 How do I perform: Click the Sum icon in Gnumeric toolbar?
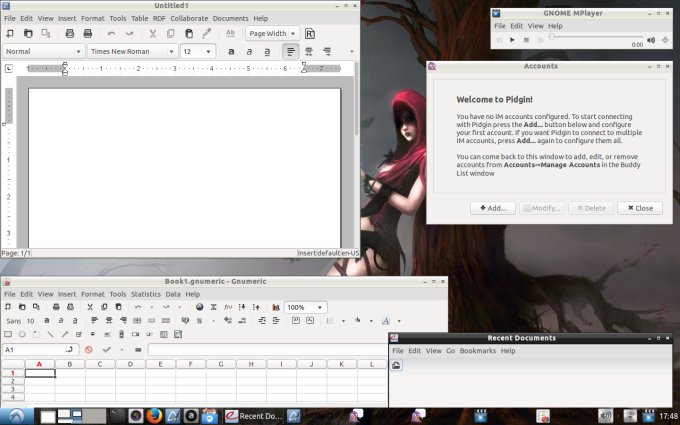212,307
